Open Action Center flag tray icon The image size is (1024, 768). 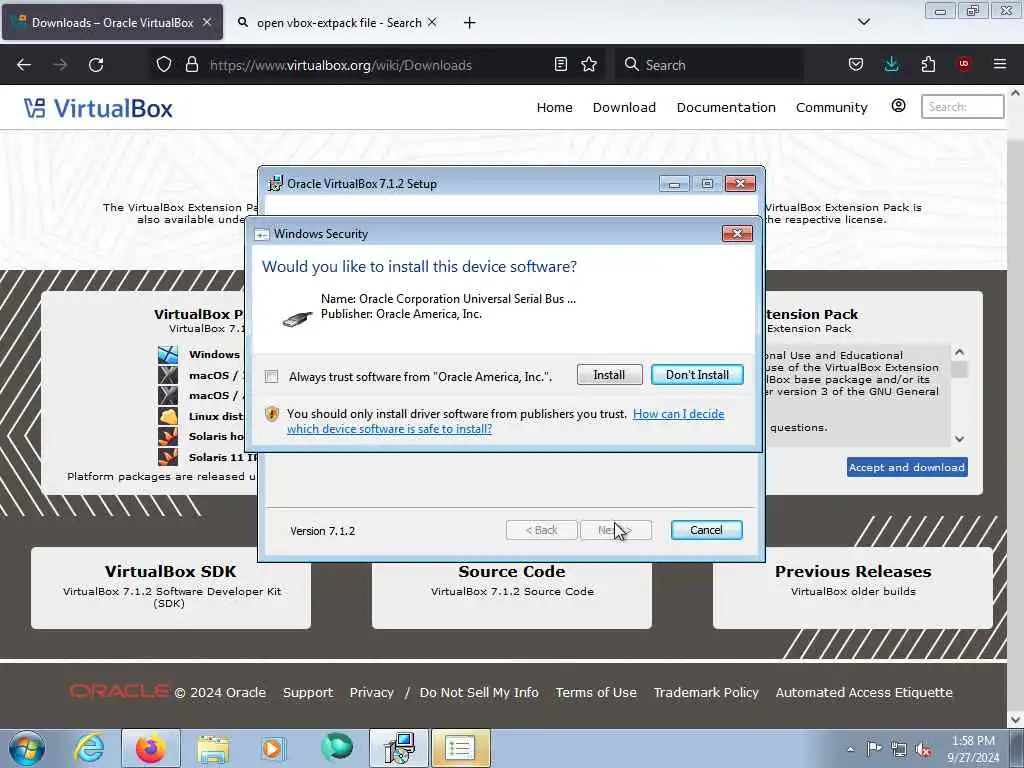click(874, 748)
